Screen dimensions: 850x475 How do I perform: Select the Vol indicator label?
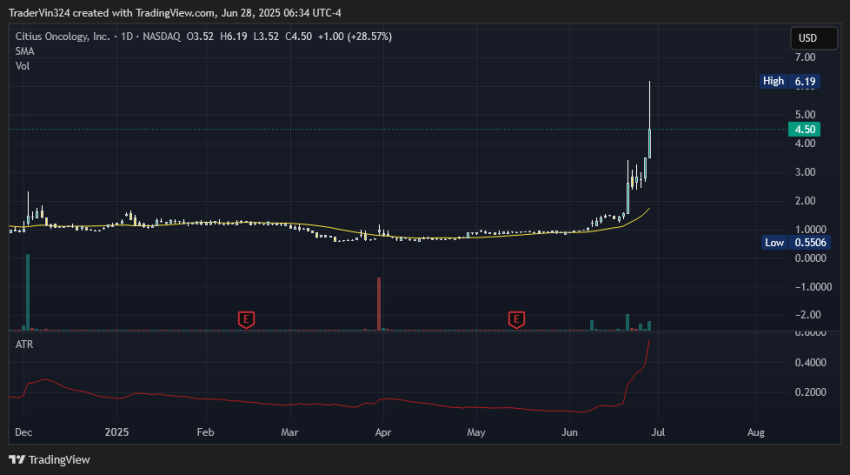[x=22, y=66]
